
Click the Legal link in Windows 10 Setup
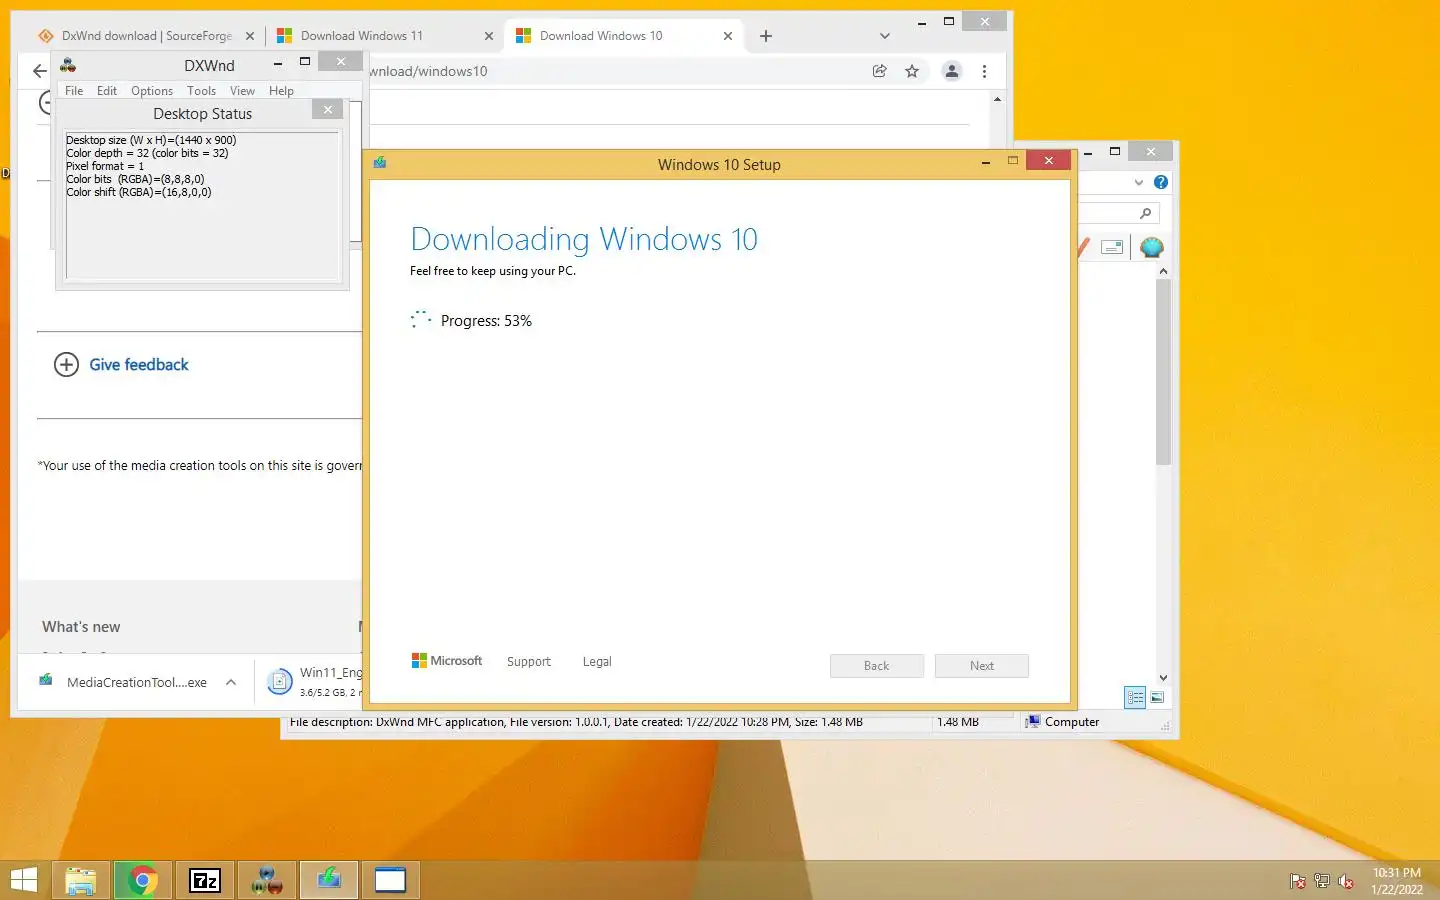point(597,662)
